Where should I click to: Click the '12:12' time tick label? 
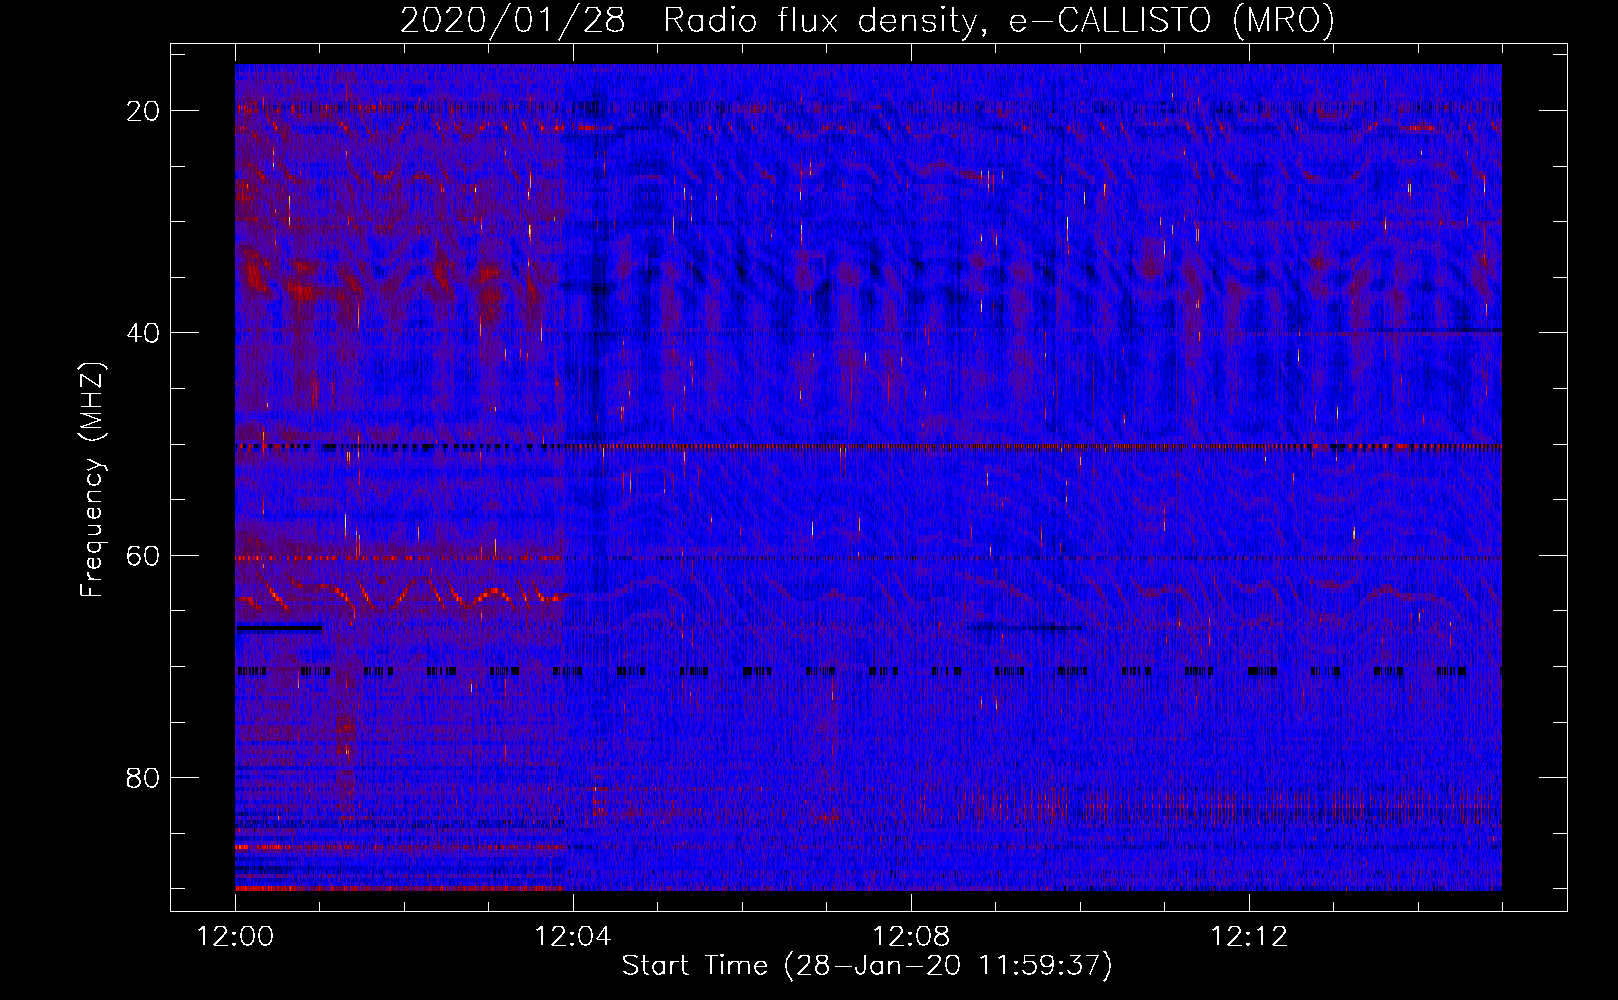[x=1249, y=937]
